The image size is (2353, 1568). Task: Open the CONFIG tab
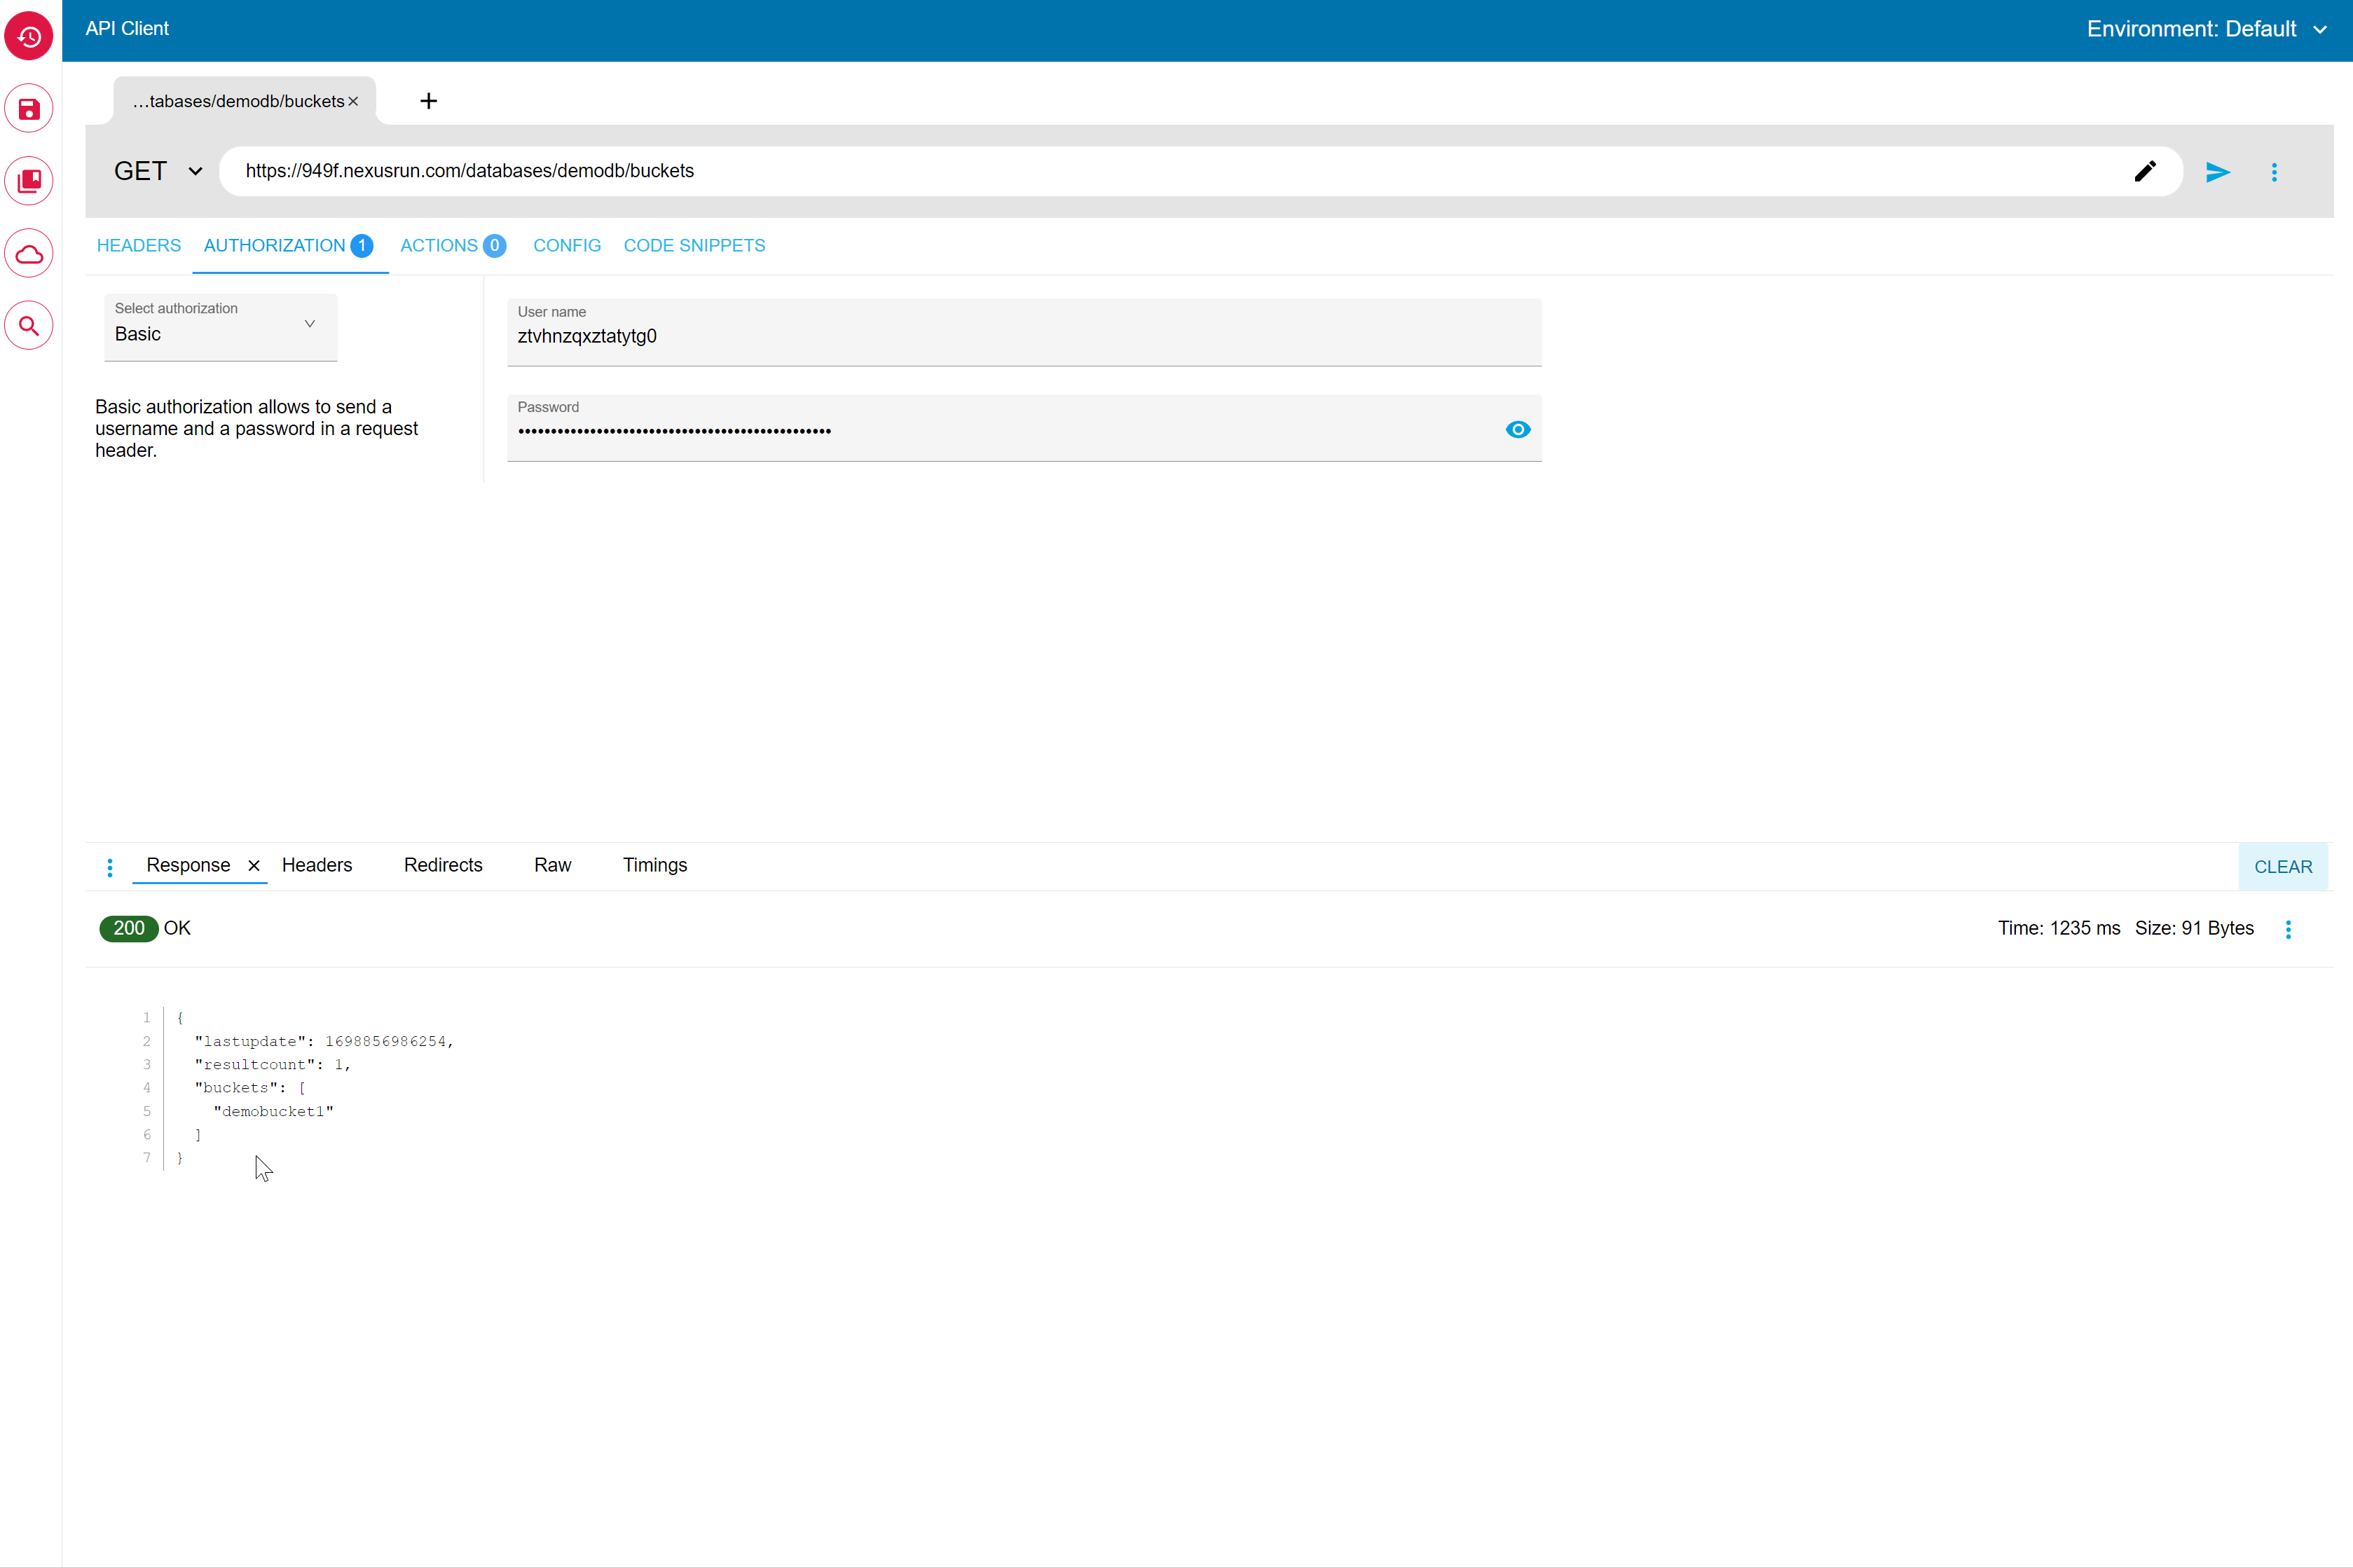coord(567,245)
